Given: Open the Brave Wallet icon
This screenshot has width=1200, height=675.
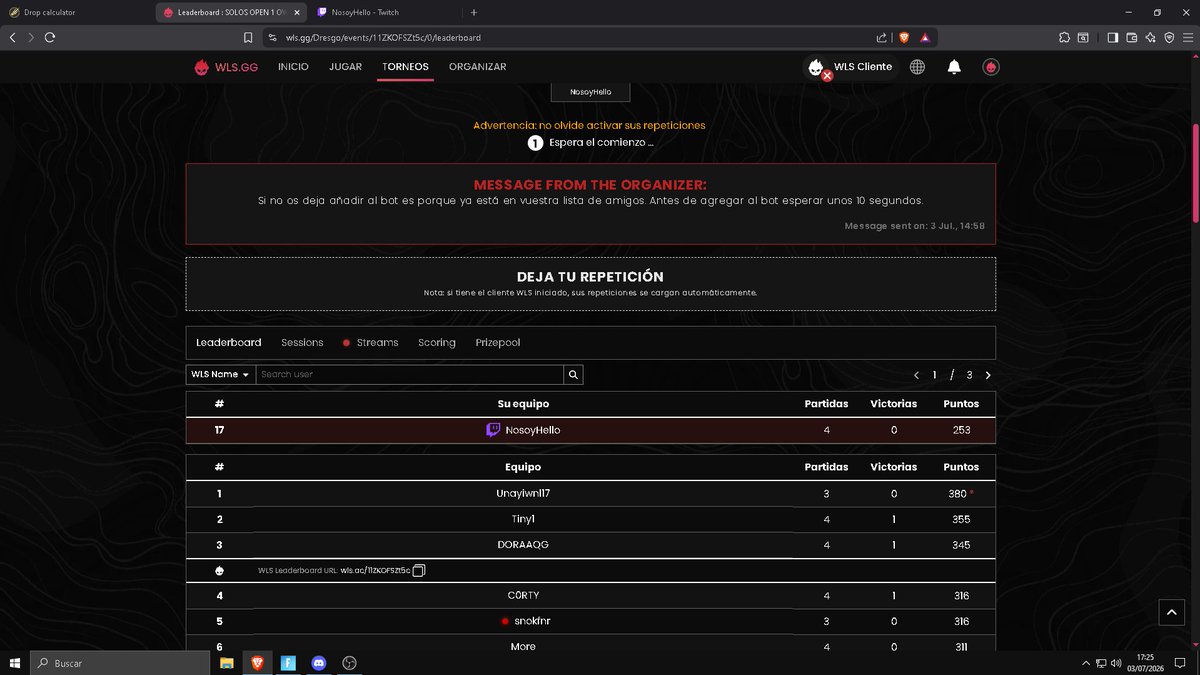Looking at the screenshot, I should coord(1132,37).
